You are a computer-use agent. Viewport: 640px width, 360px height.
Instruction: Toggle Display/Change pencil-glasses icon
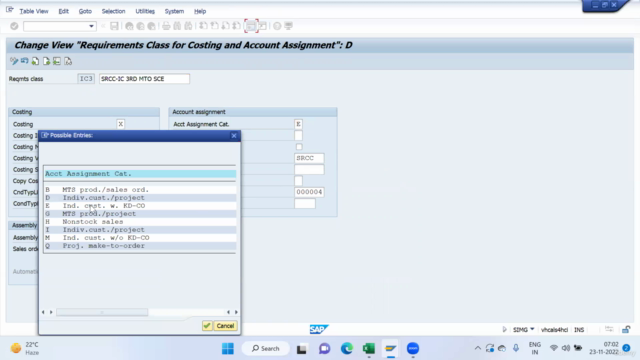click(14, 61)
